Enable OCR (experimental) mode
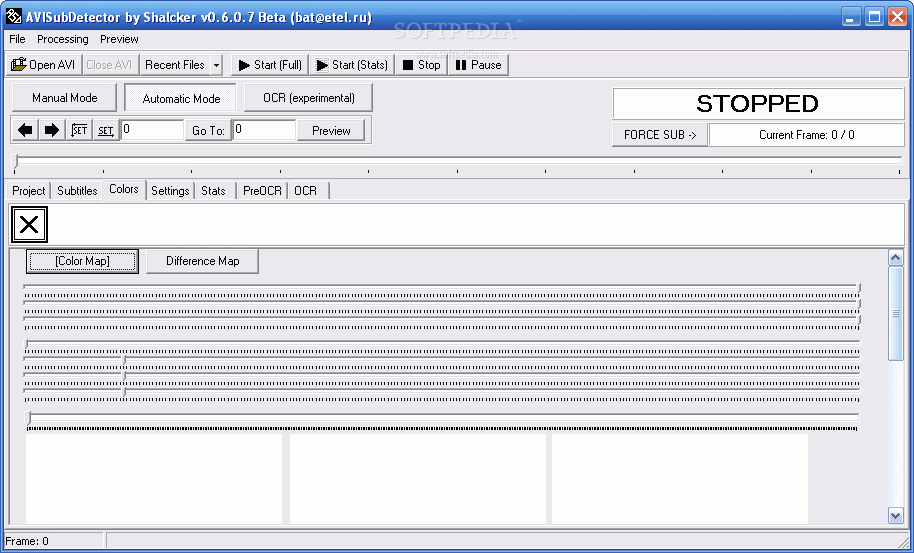 tap(308, 98)
